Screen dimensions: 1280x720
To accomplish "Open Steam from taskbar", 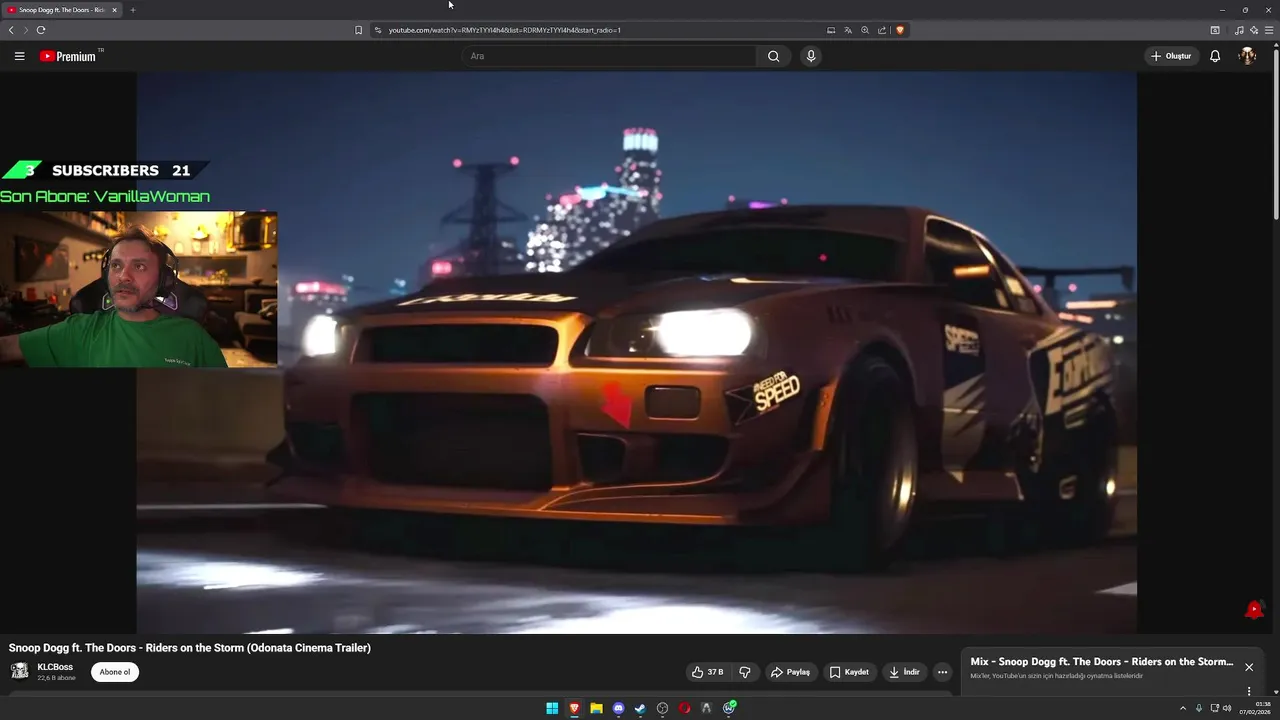I will (640, 708).
